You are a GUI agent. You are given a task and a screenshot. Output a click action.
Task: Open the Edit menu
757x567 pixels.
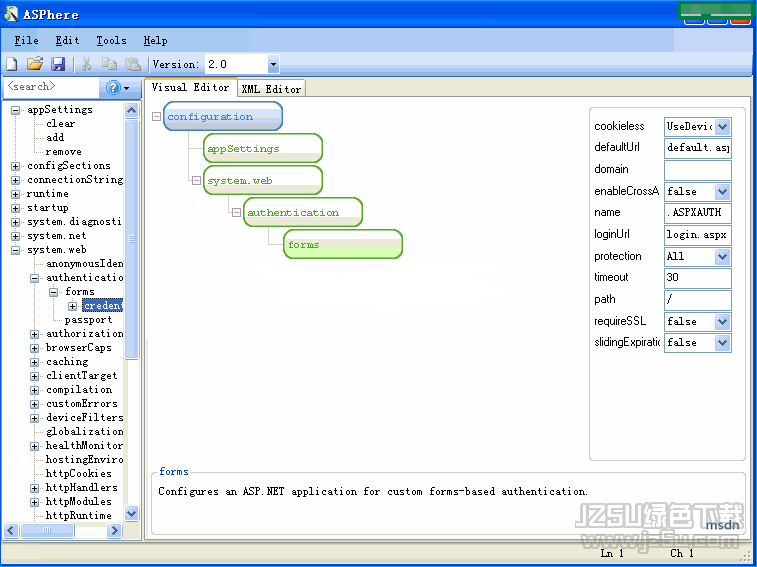tap(67, 41)
